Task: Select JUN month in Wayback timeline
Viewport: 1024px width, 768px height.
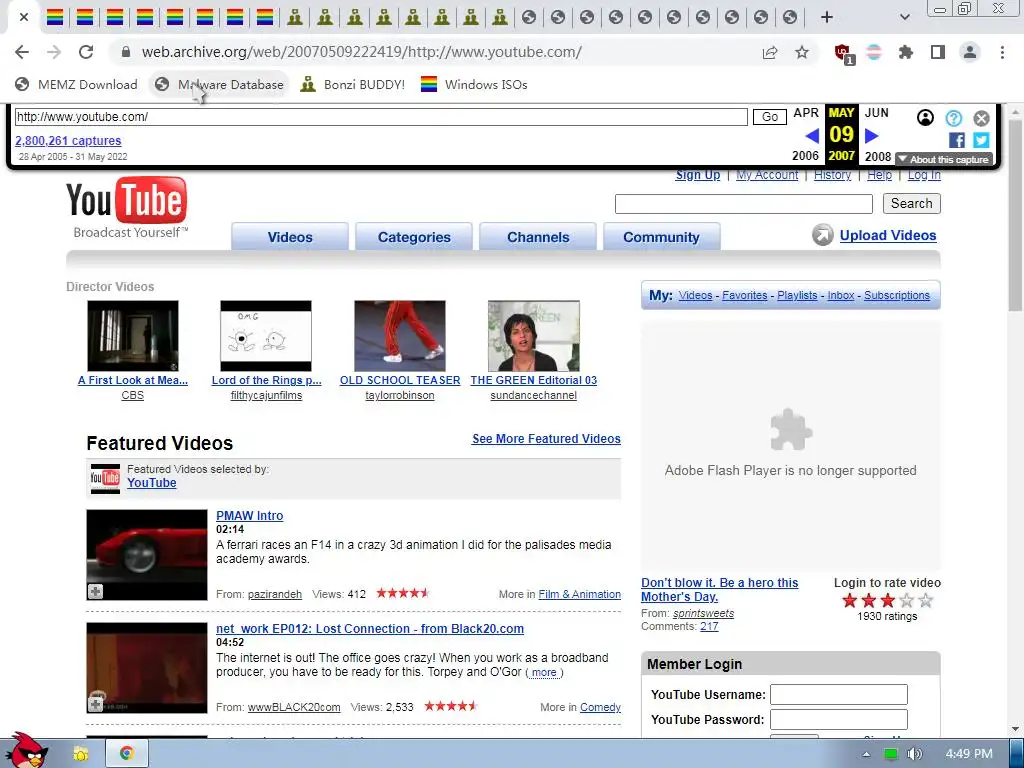Action: [x=876, y=113]
